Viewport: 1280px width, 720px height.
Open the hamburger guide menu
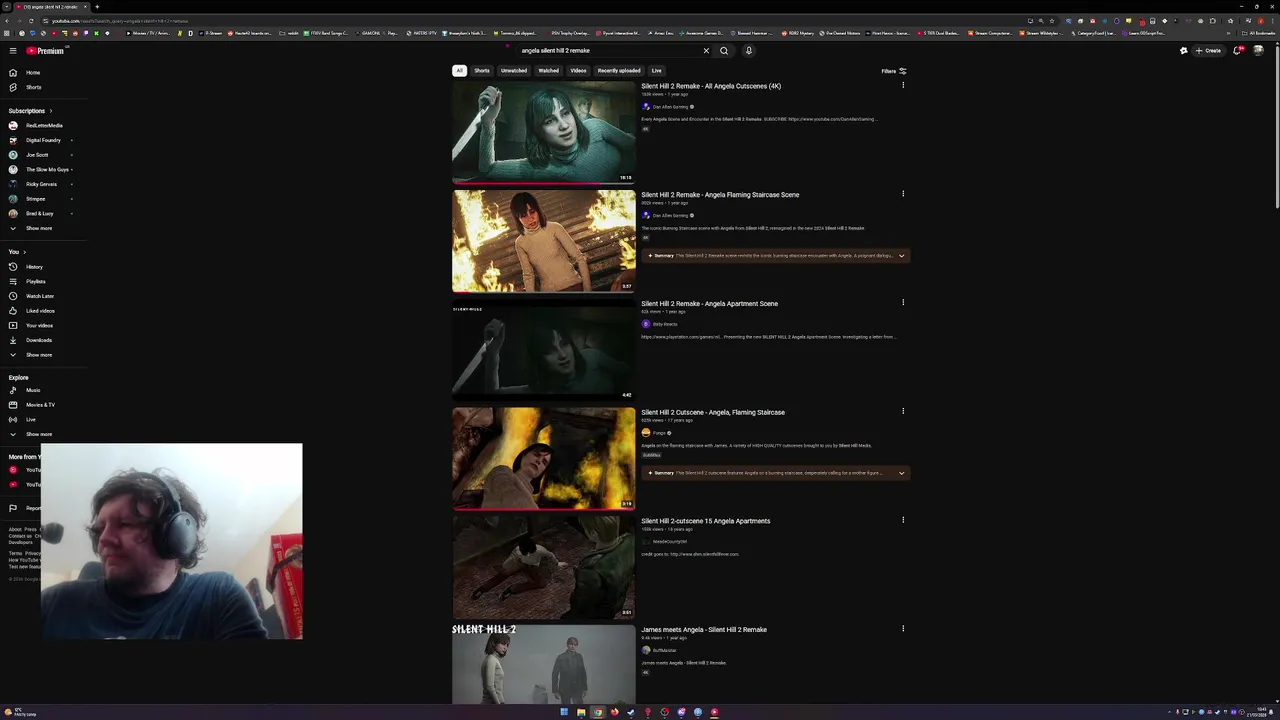[13, 50]
